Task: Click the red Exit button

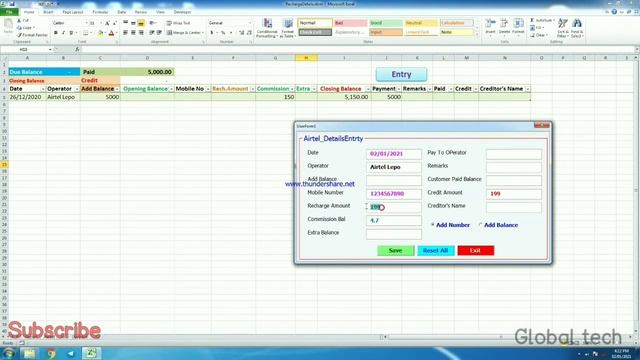Action: pos(476,251)
